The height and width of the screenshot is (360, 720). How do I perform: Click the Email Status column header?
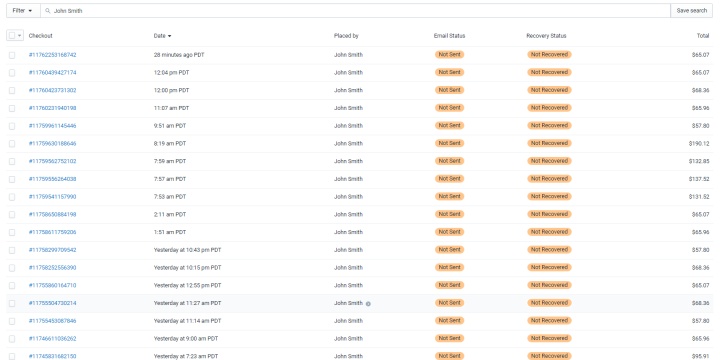450,36
